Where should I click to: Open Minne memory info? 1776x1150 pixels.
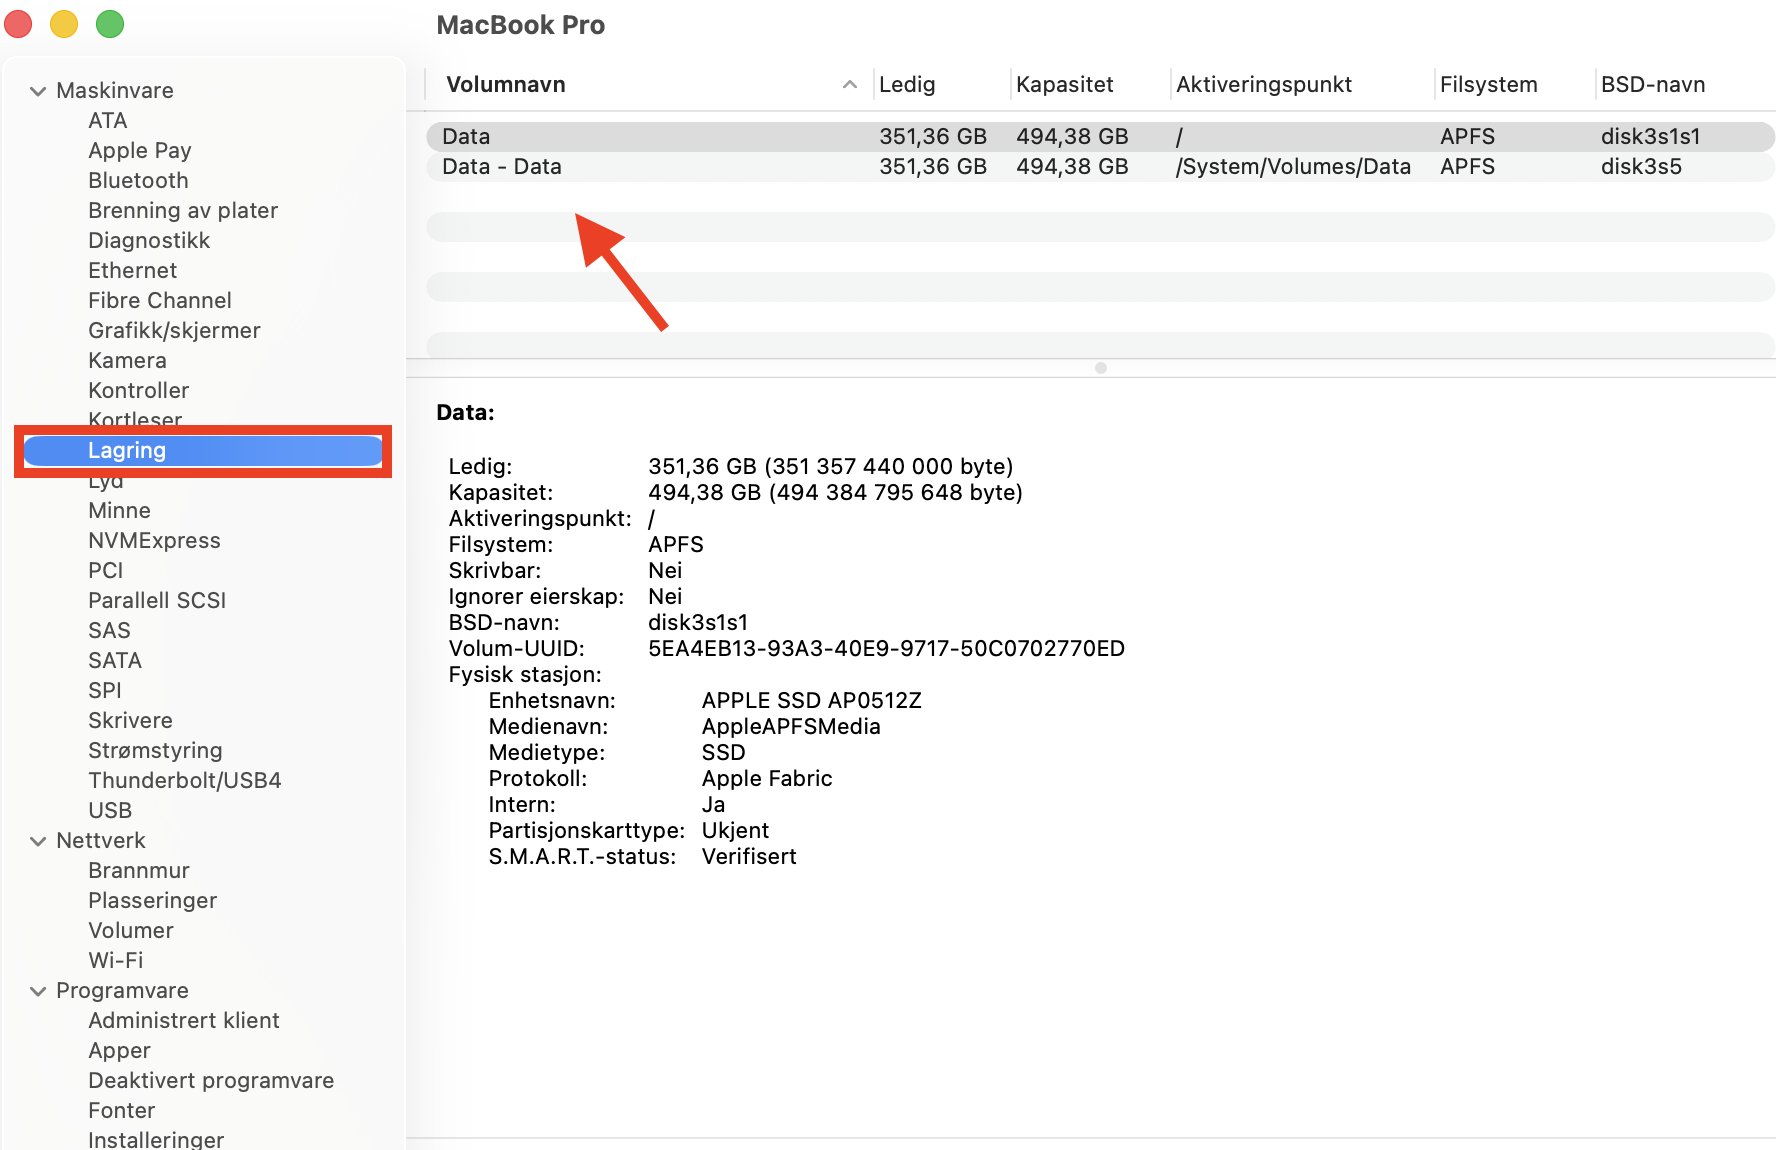(x=119, y=511)
